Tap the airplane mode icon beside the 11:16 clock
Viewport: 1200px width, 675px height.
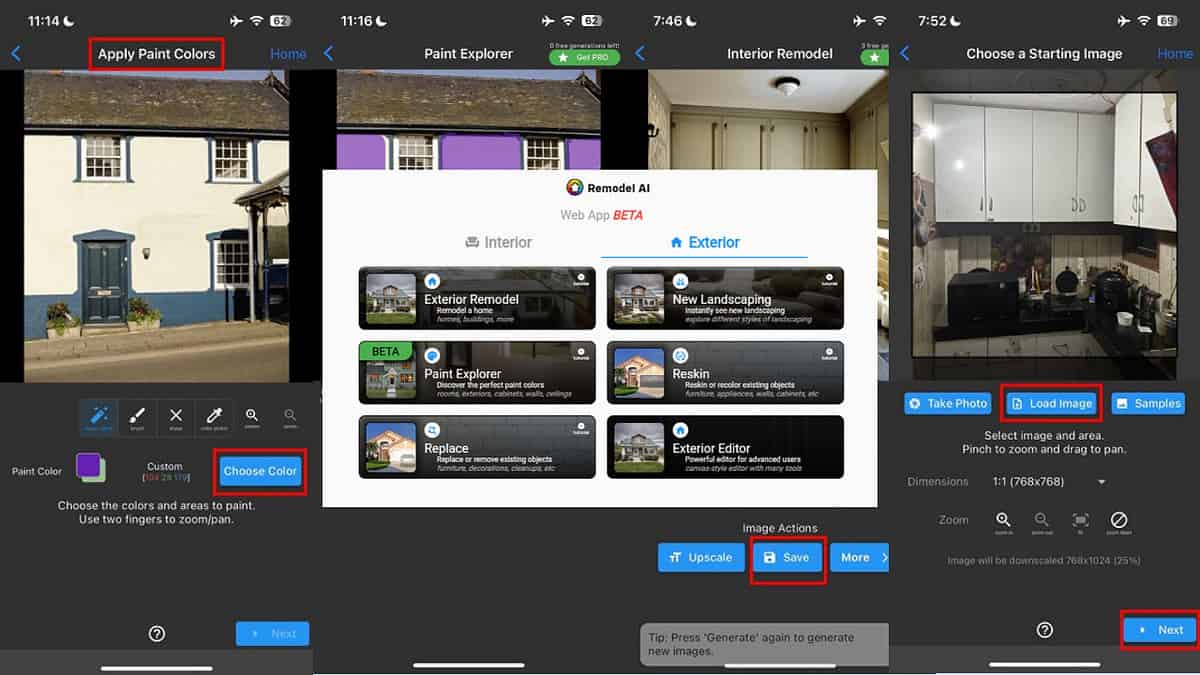pos(548,20)
